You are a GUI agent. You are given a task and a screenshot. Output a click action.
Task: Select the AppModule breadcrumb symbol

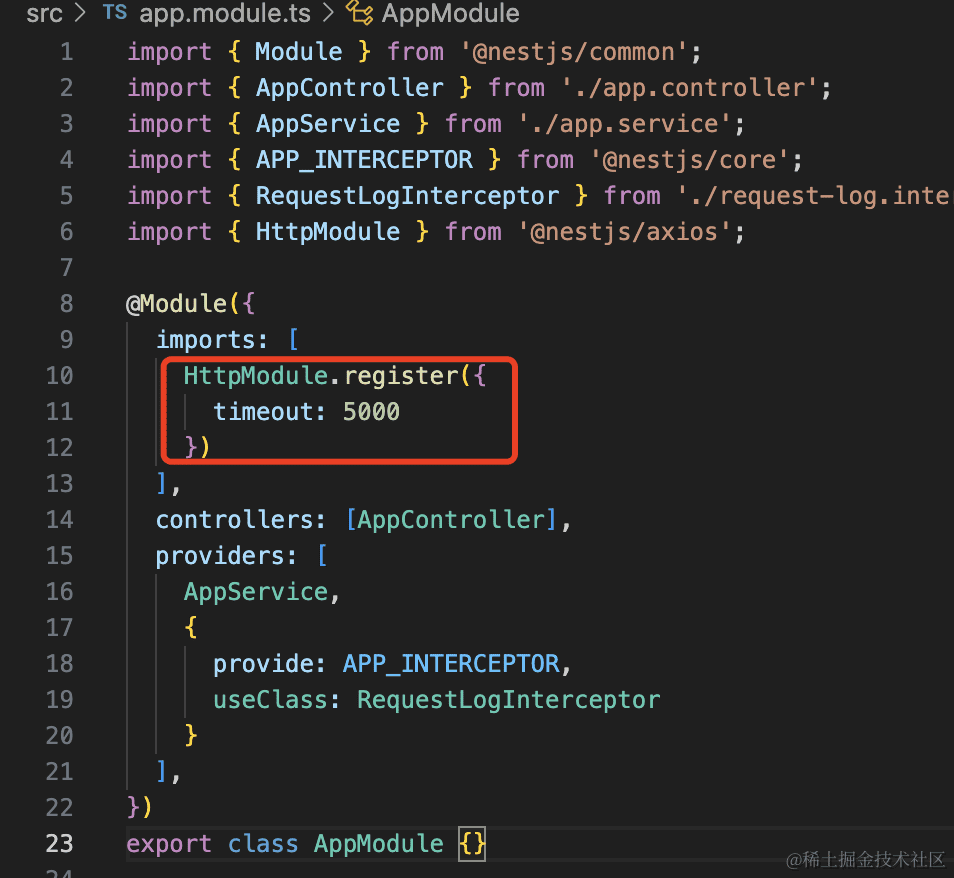pyautogui.click(x=450, y=14)
